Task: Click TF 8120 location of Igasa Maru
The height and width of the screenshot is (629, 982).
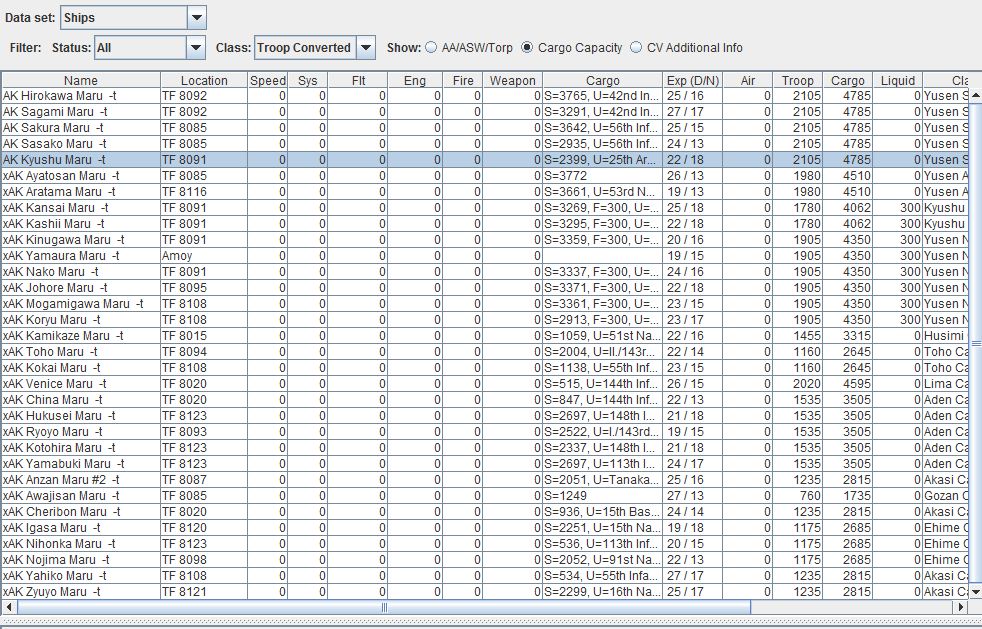Action: tap(204, 528)
